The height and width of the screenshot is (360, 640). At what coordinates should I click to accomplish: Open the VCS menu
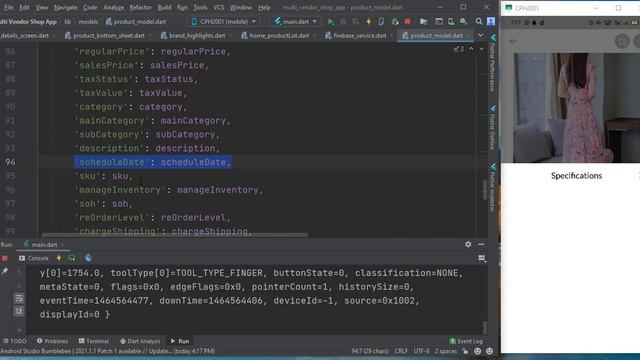(219, 7)
